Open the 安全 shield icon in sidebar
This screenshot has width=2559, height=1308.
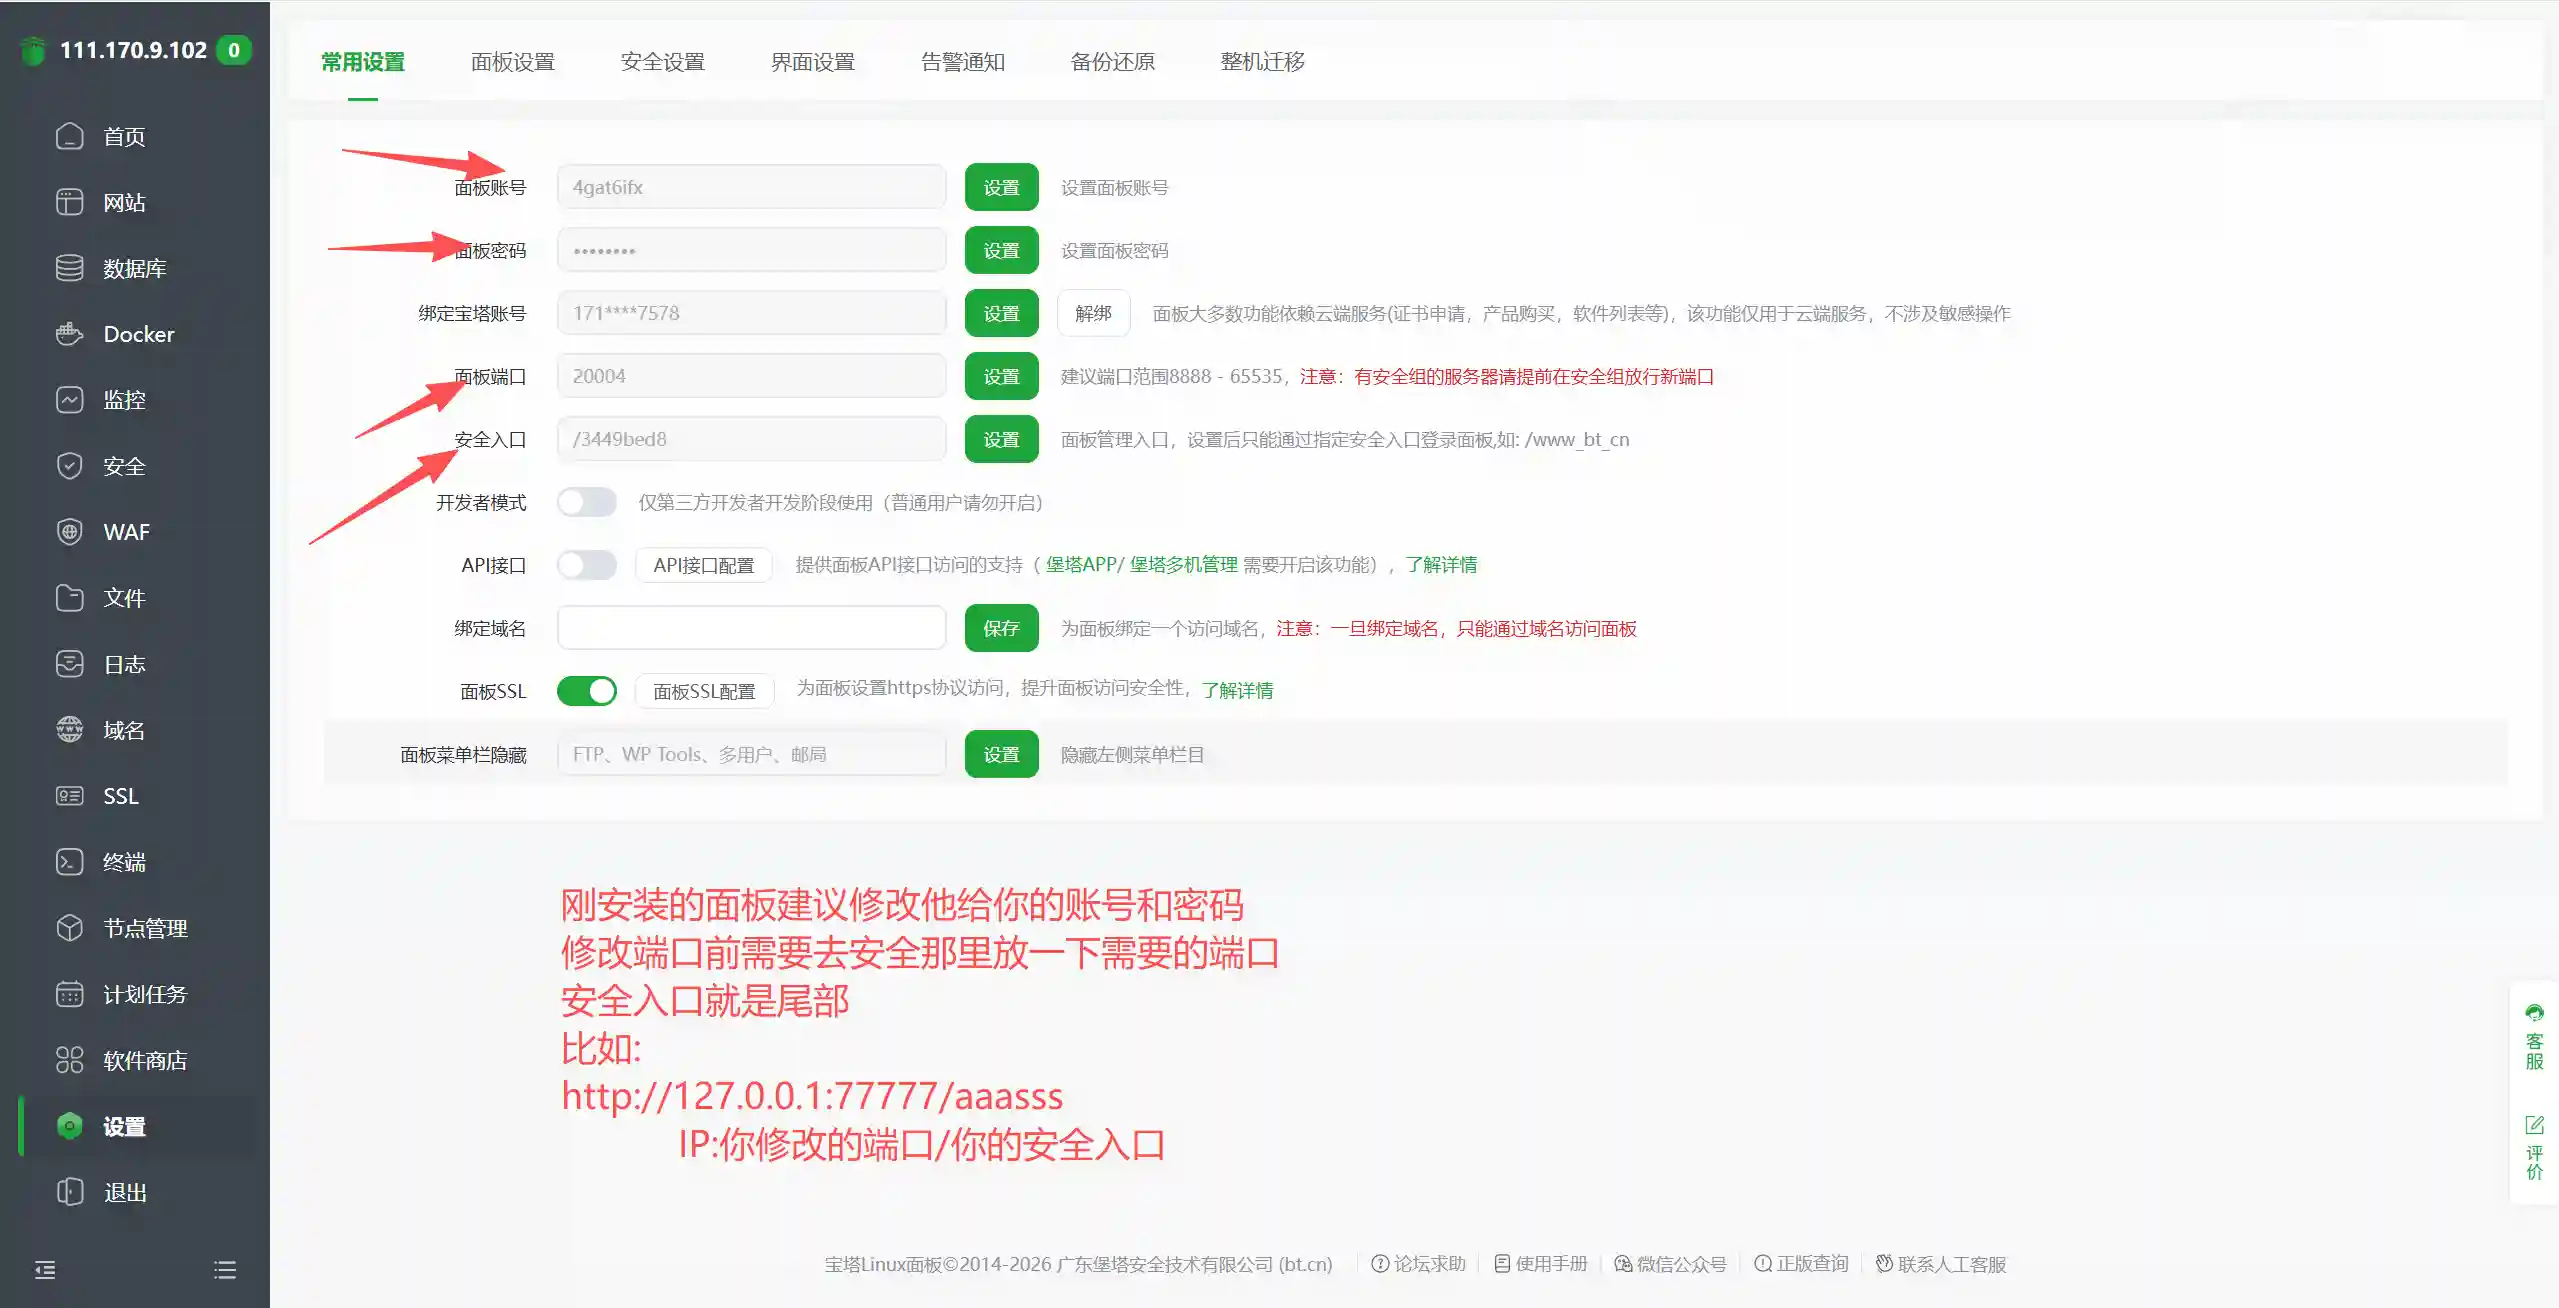click(x=69, y=466)
